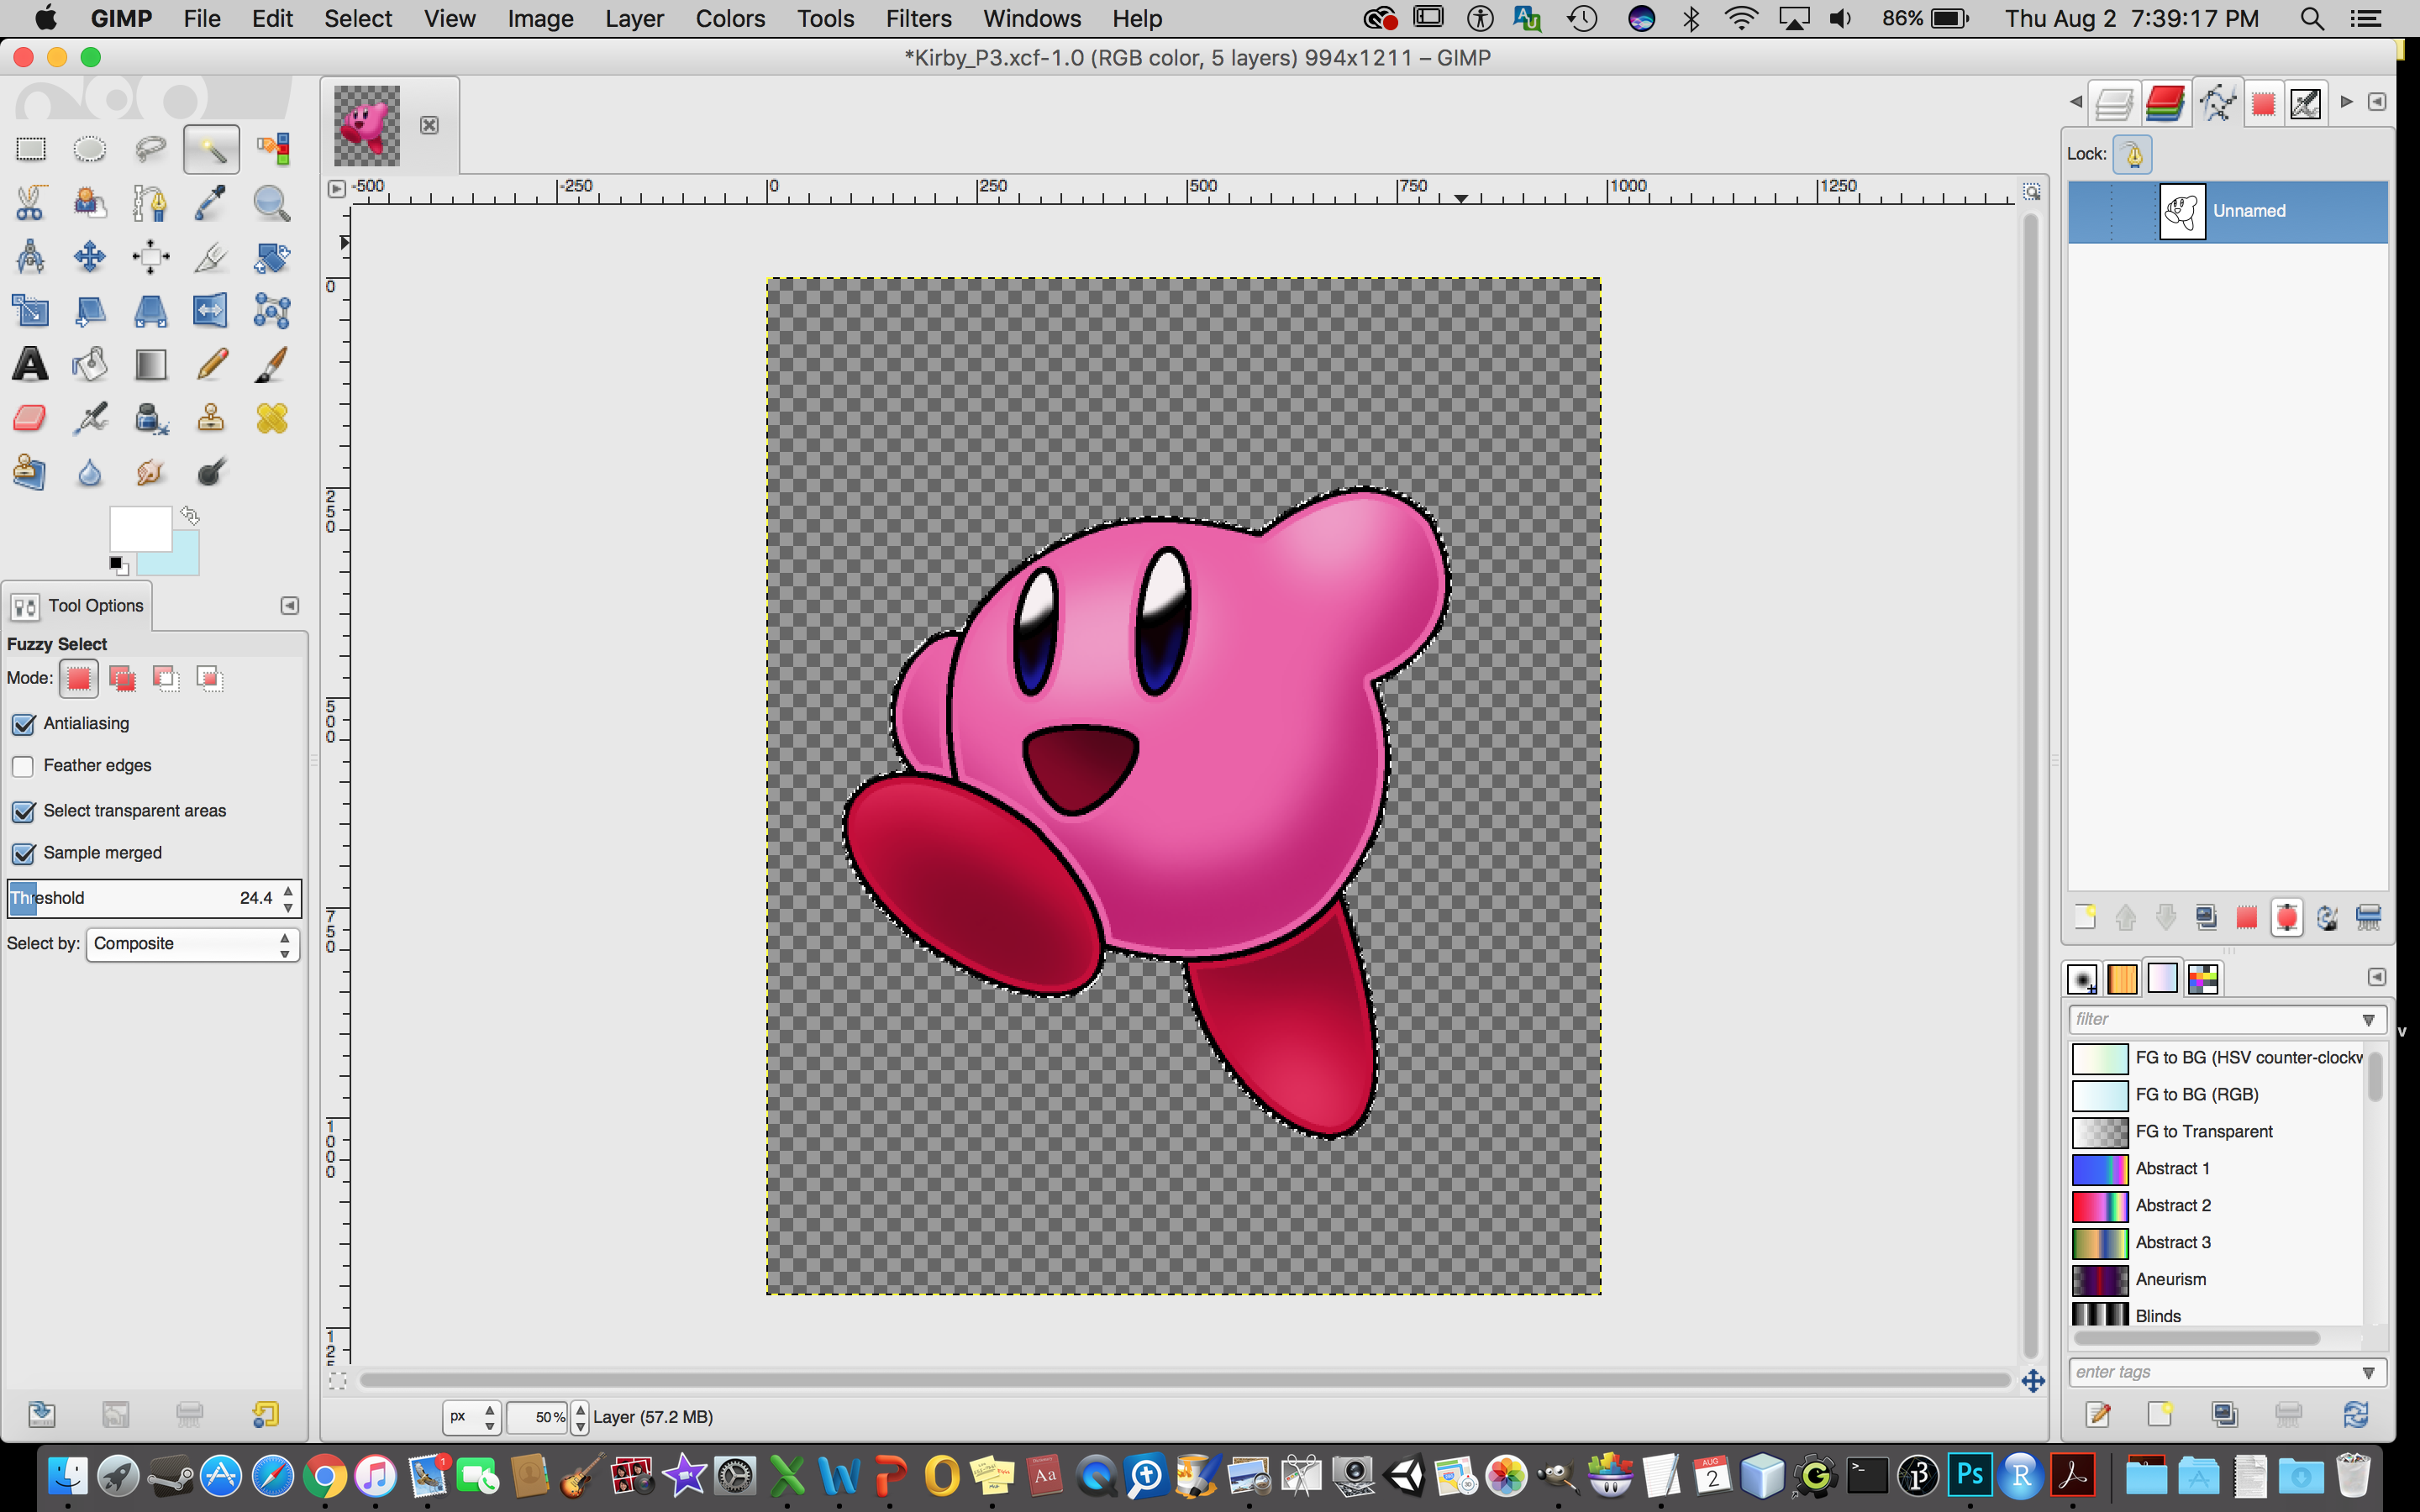The width and height of the screenshot is (2420, 1512).
Task: Select the Blur/Sharpen droplet tool
Action: [x=90, y=472]
